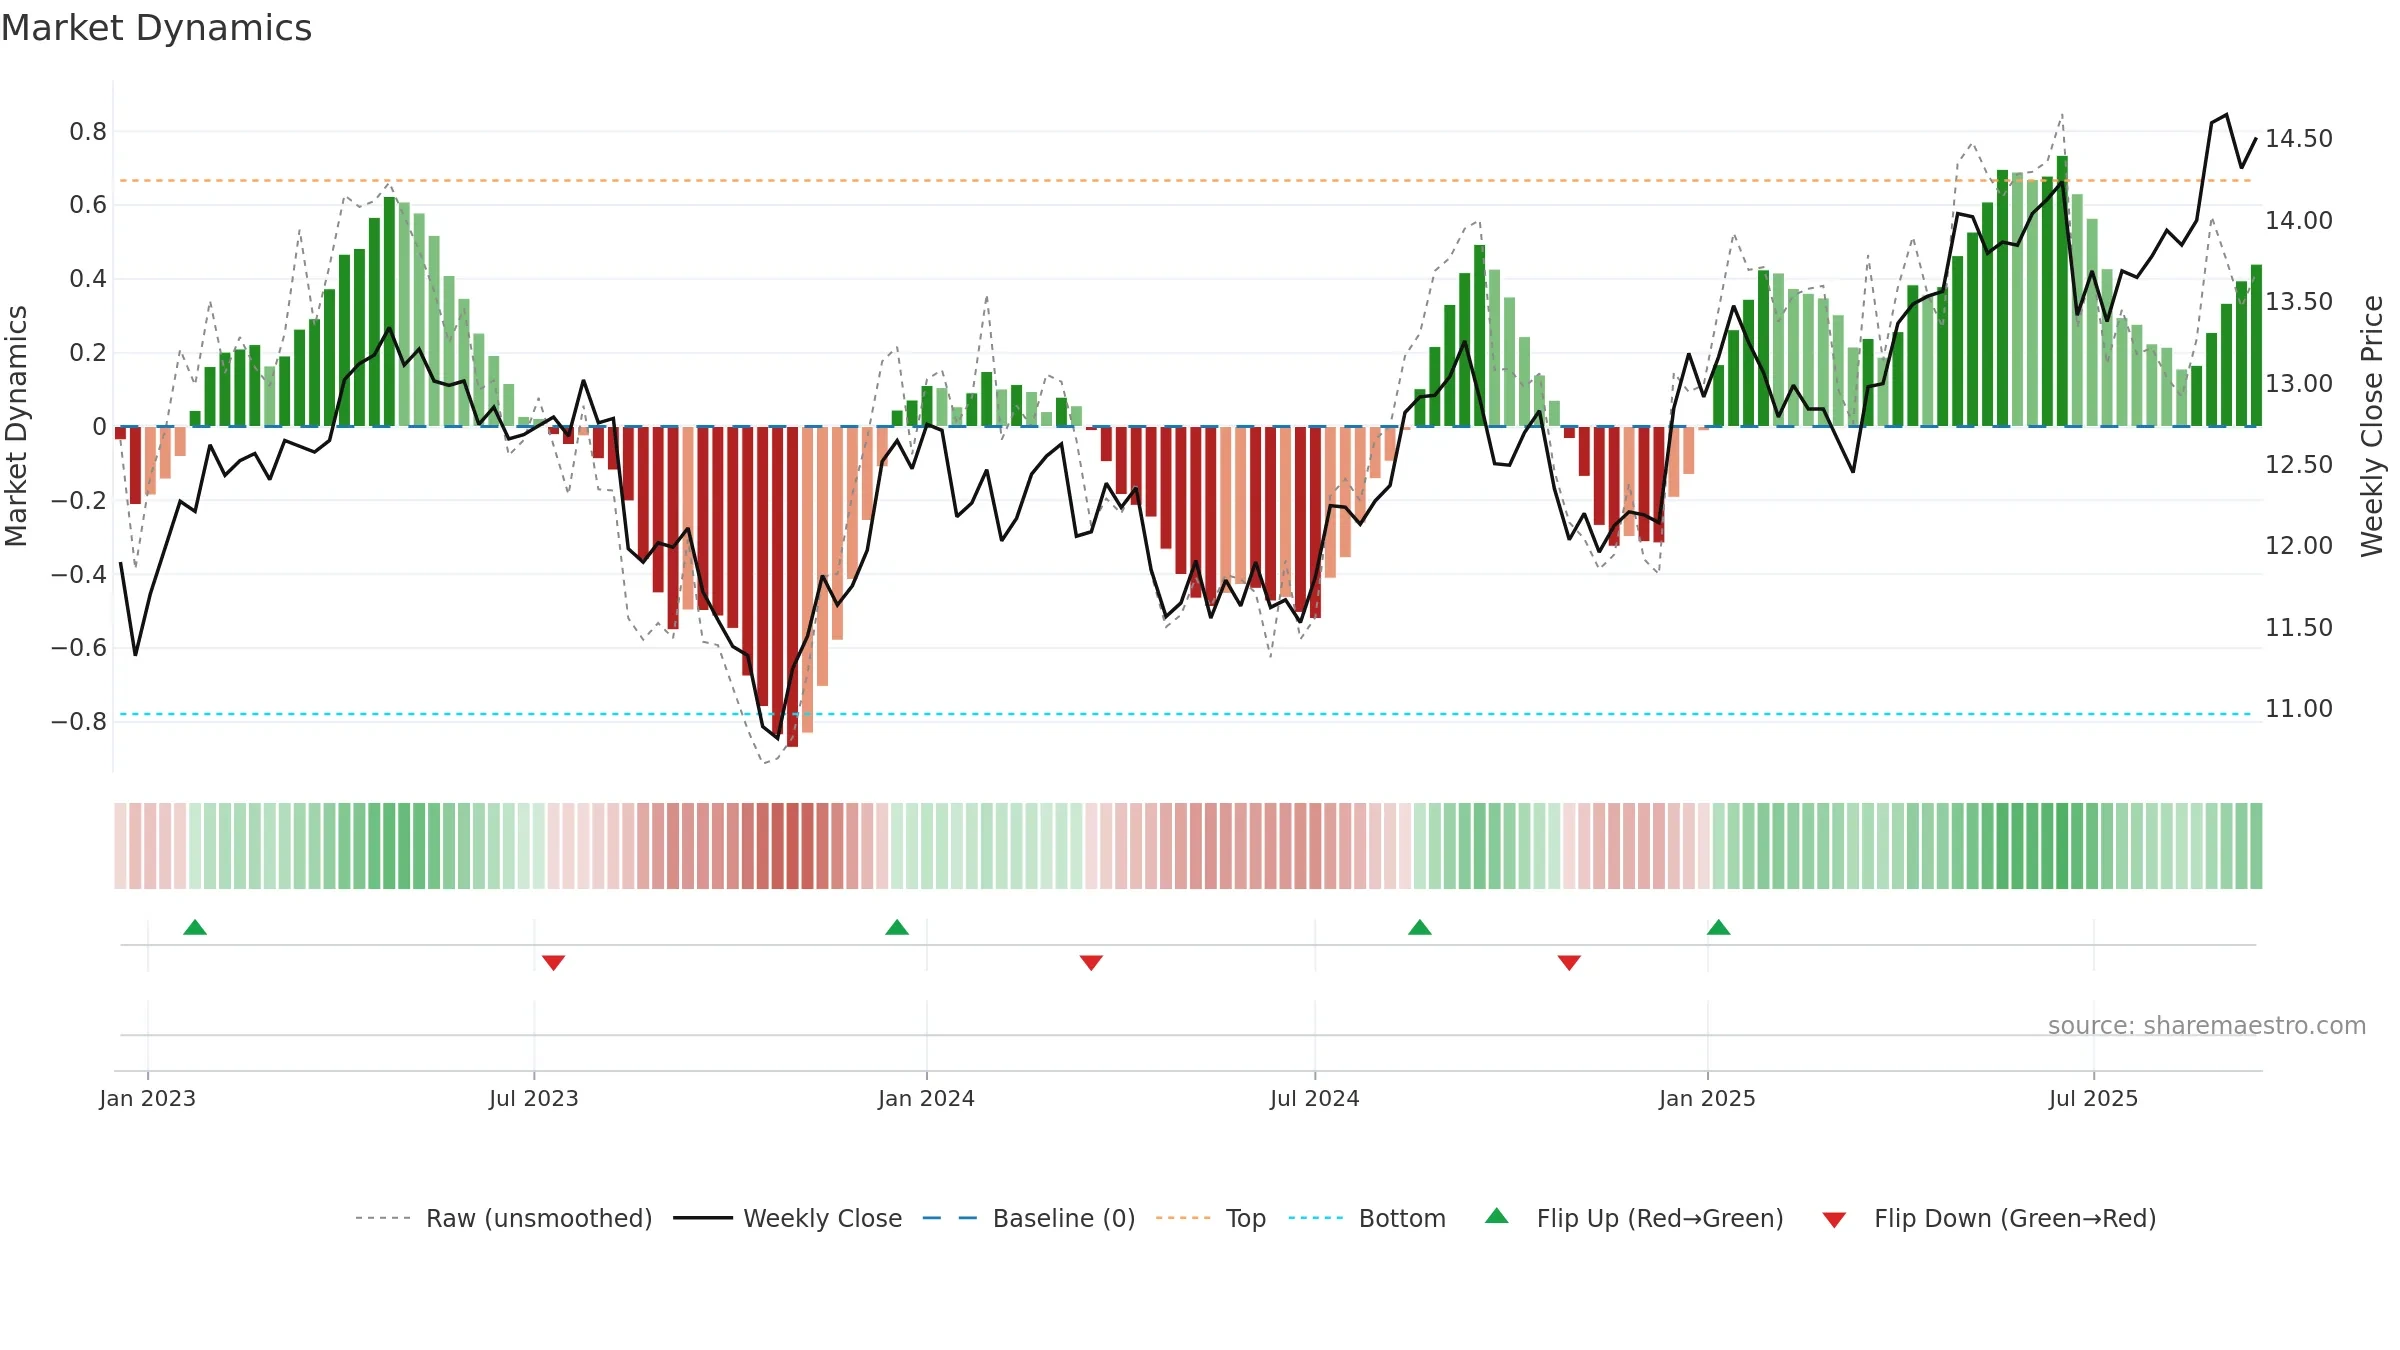Toggle Flip Up (Red→Green) legend entry
This screenshot has width=2400, height=1350.
pyautogui.click(x=1634, y=1218)
